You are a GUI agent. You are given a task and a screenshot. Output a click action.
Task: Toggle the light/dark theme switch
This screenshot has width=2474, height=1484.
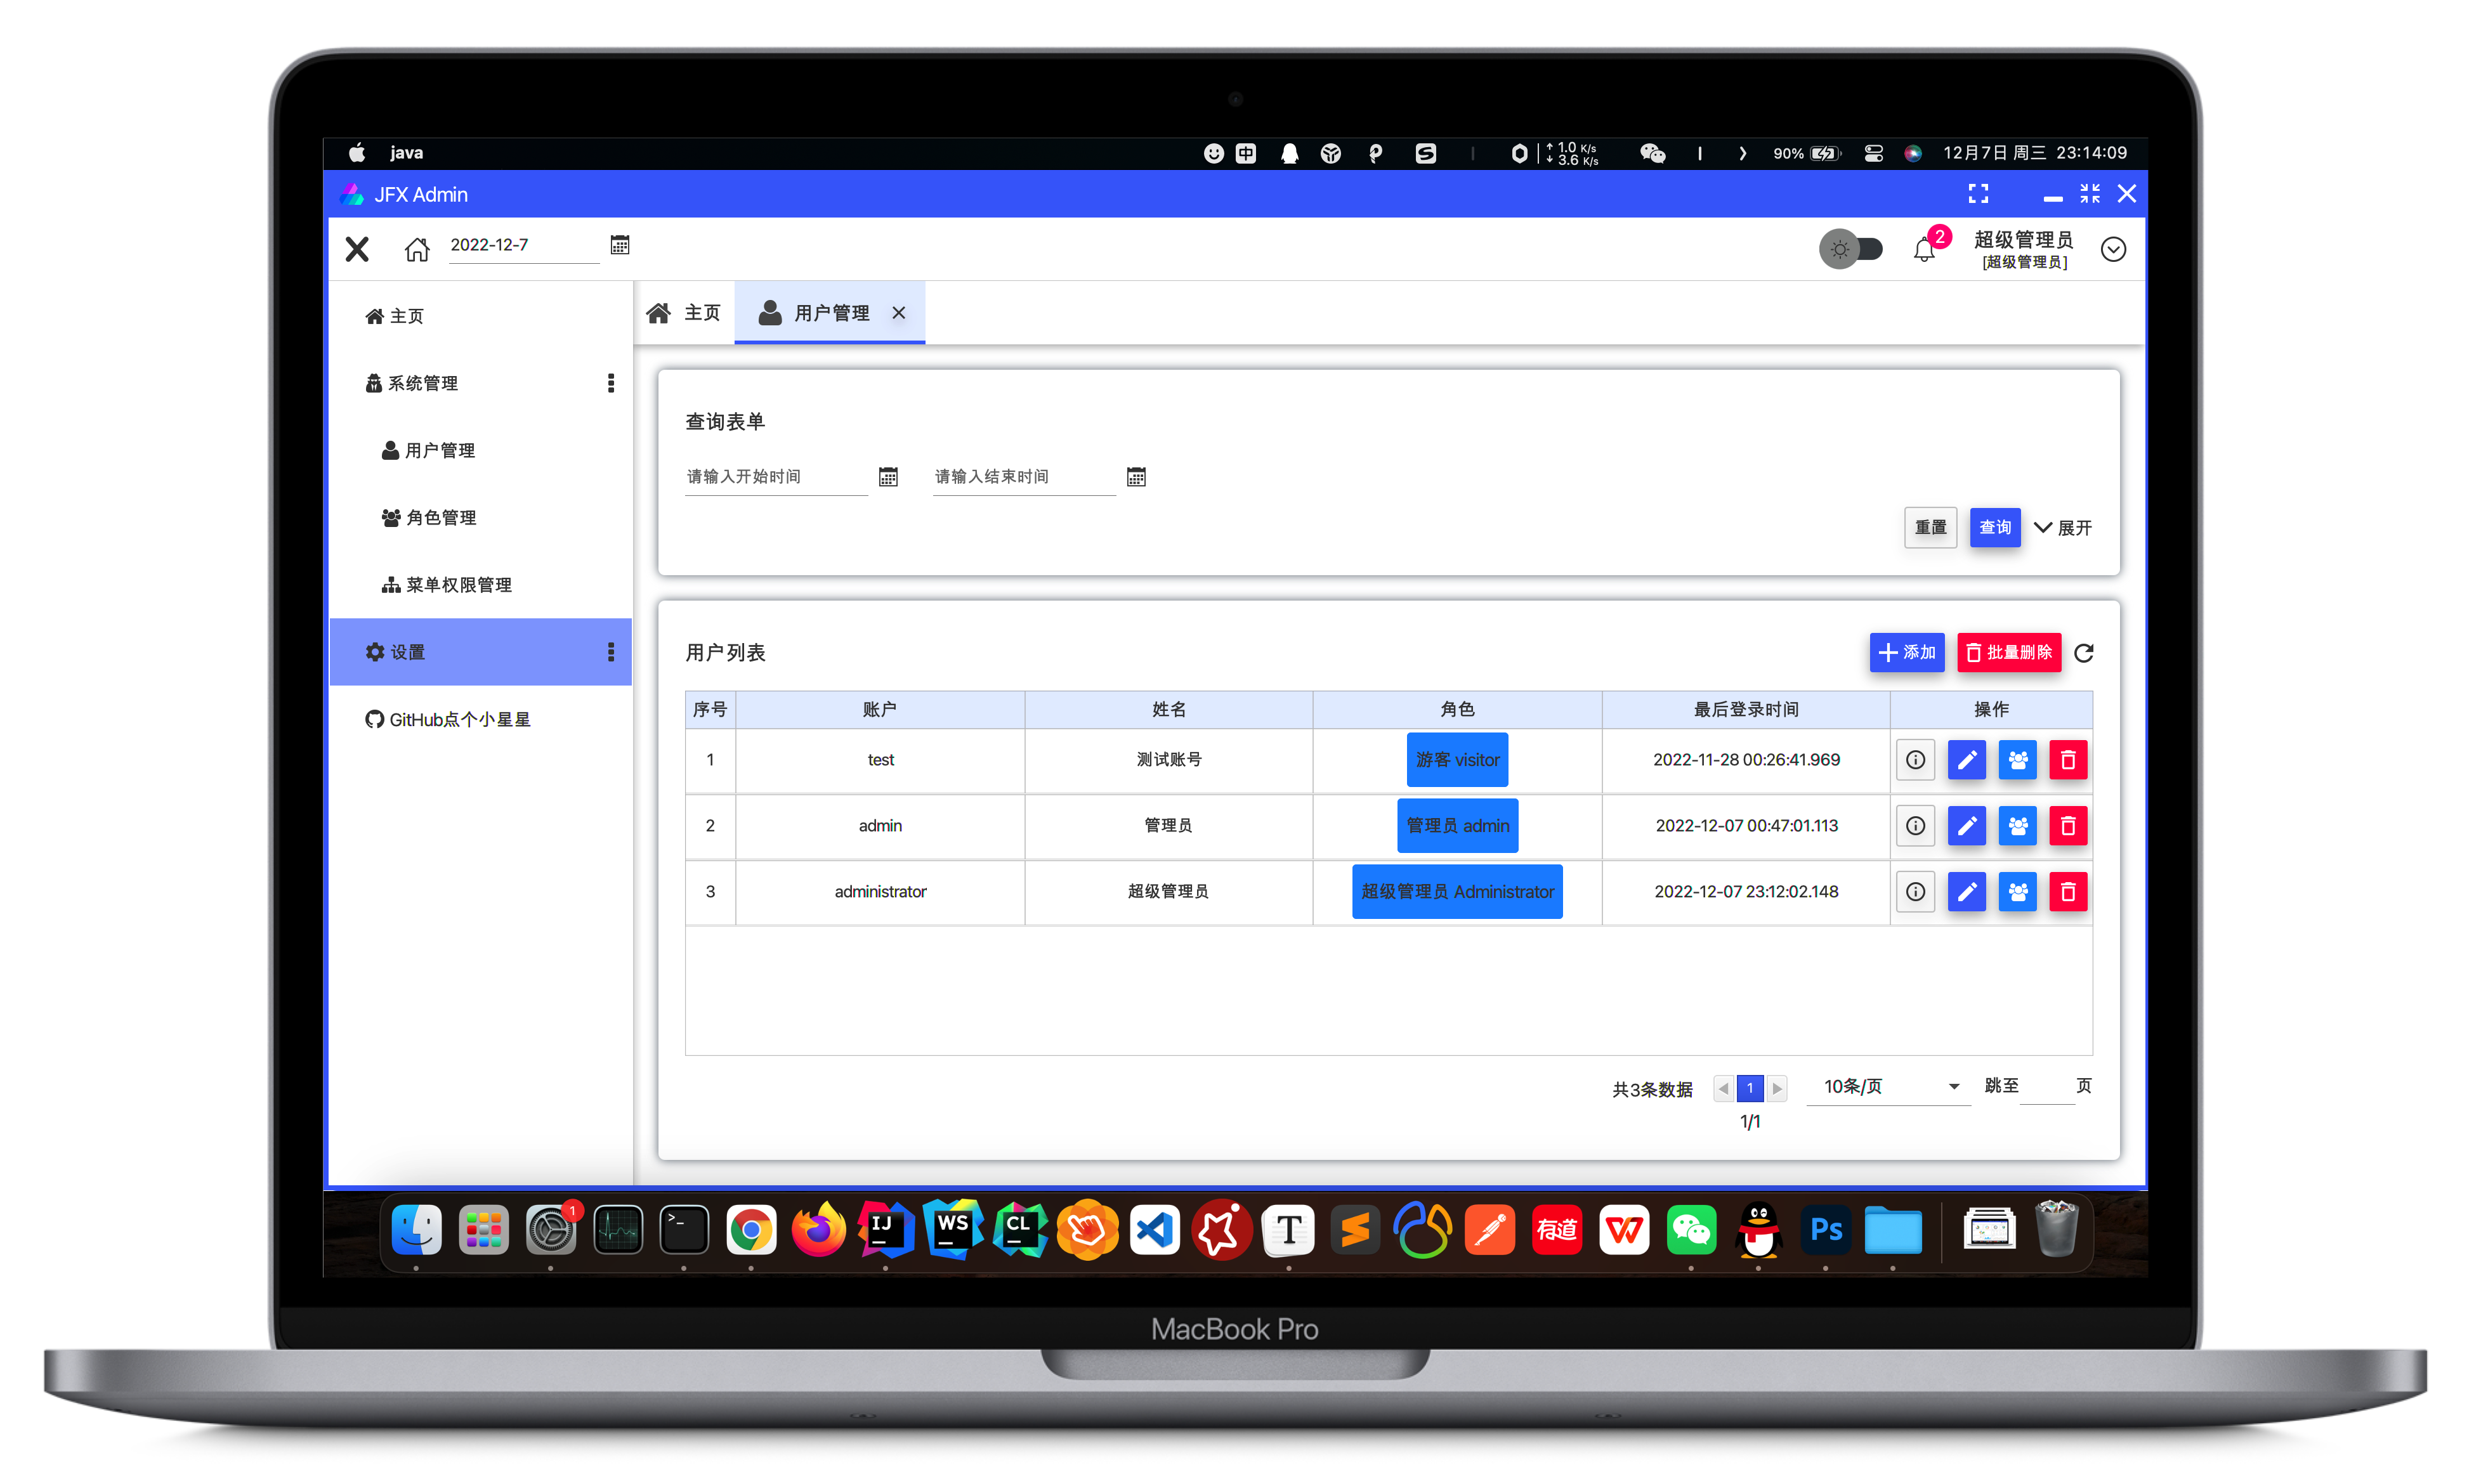pyautogui.click(x=1850, y=249)
